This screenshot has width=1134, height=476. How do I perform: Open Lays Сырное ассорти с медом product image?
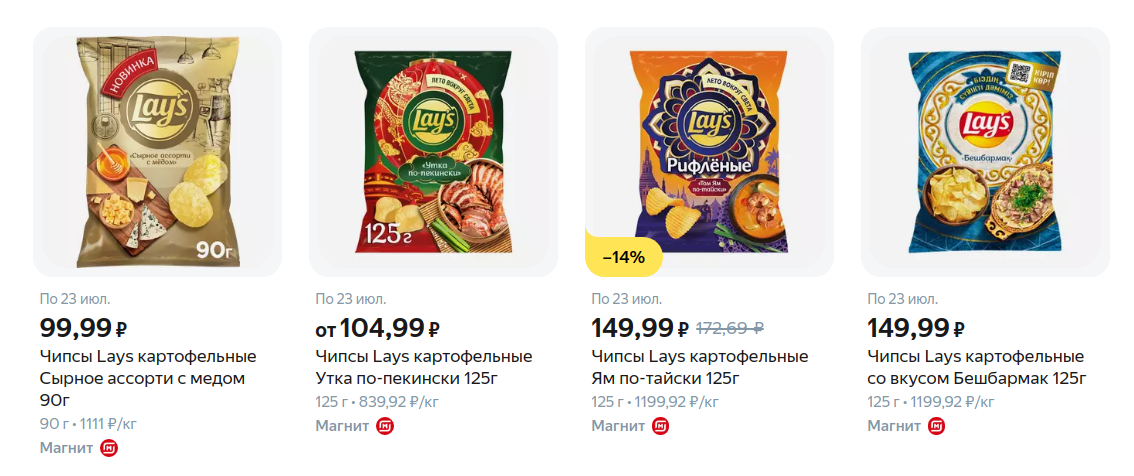pyautogui.click(x=158, y=152)
